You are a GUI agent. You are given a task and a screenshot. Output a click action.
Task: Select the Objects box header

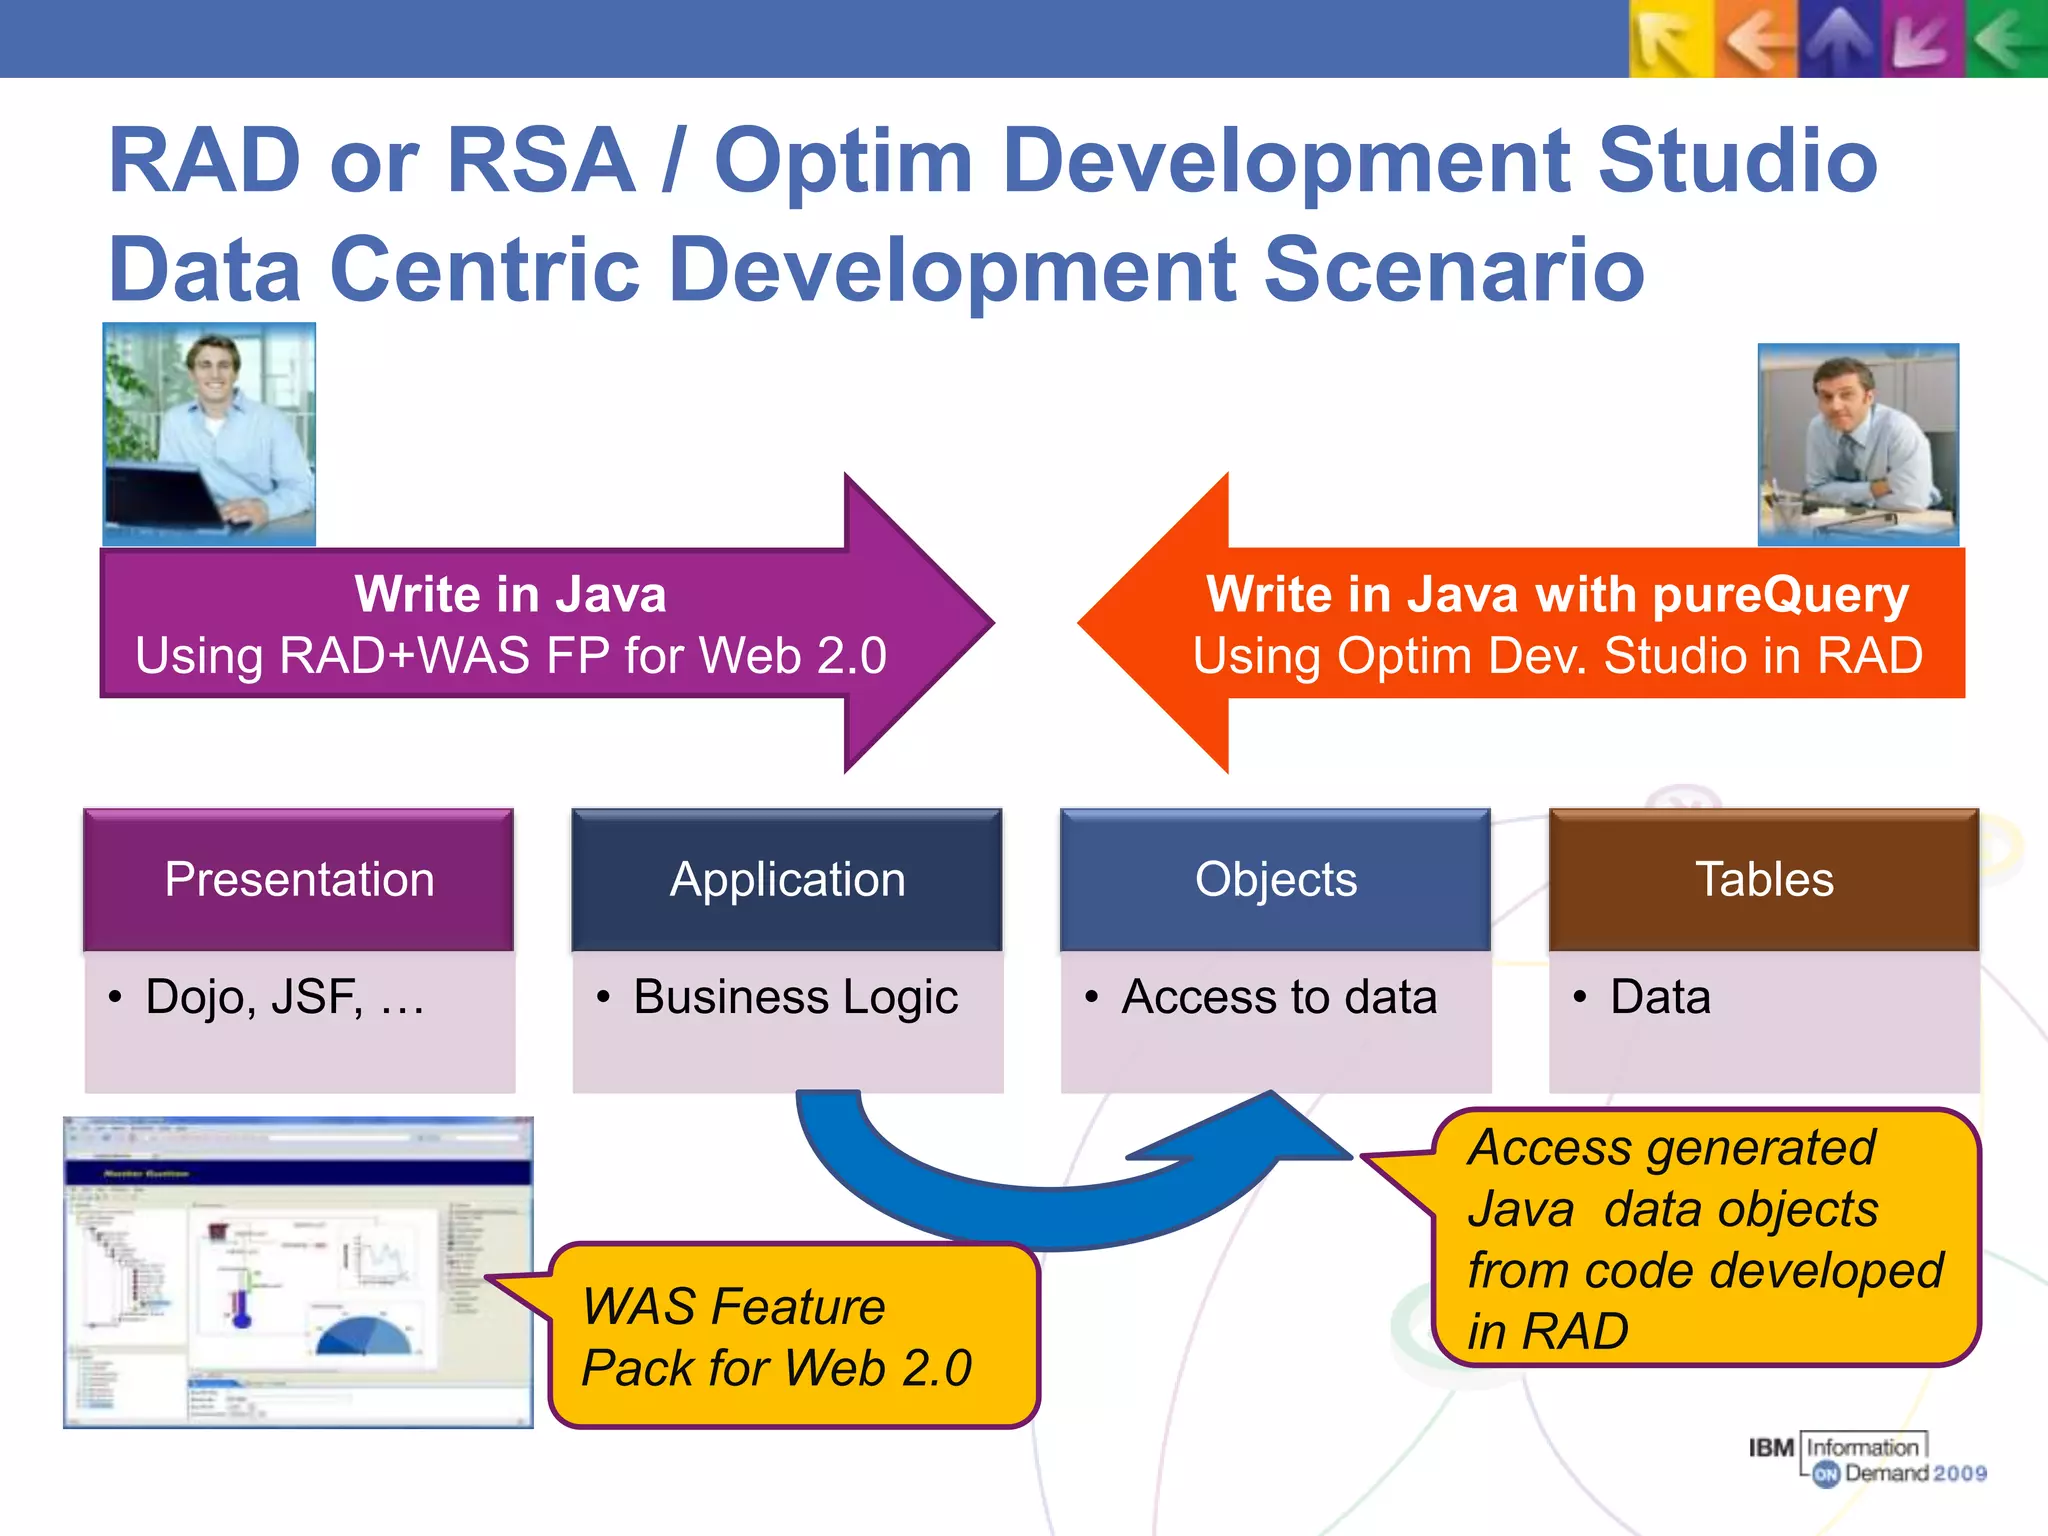[x=1275, y=880]
